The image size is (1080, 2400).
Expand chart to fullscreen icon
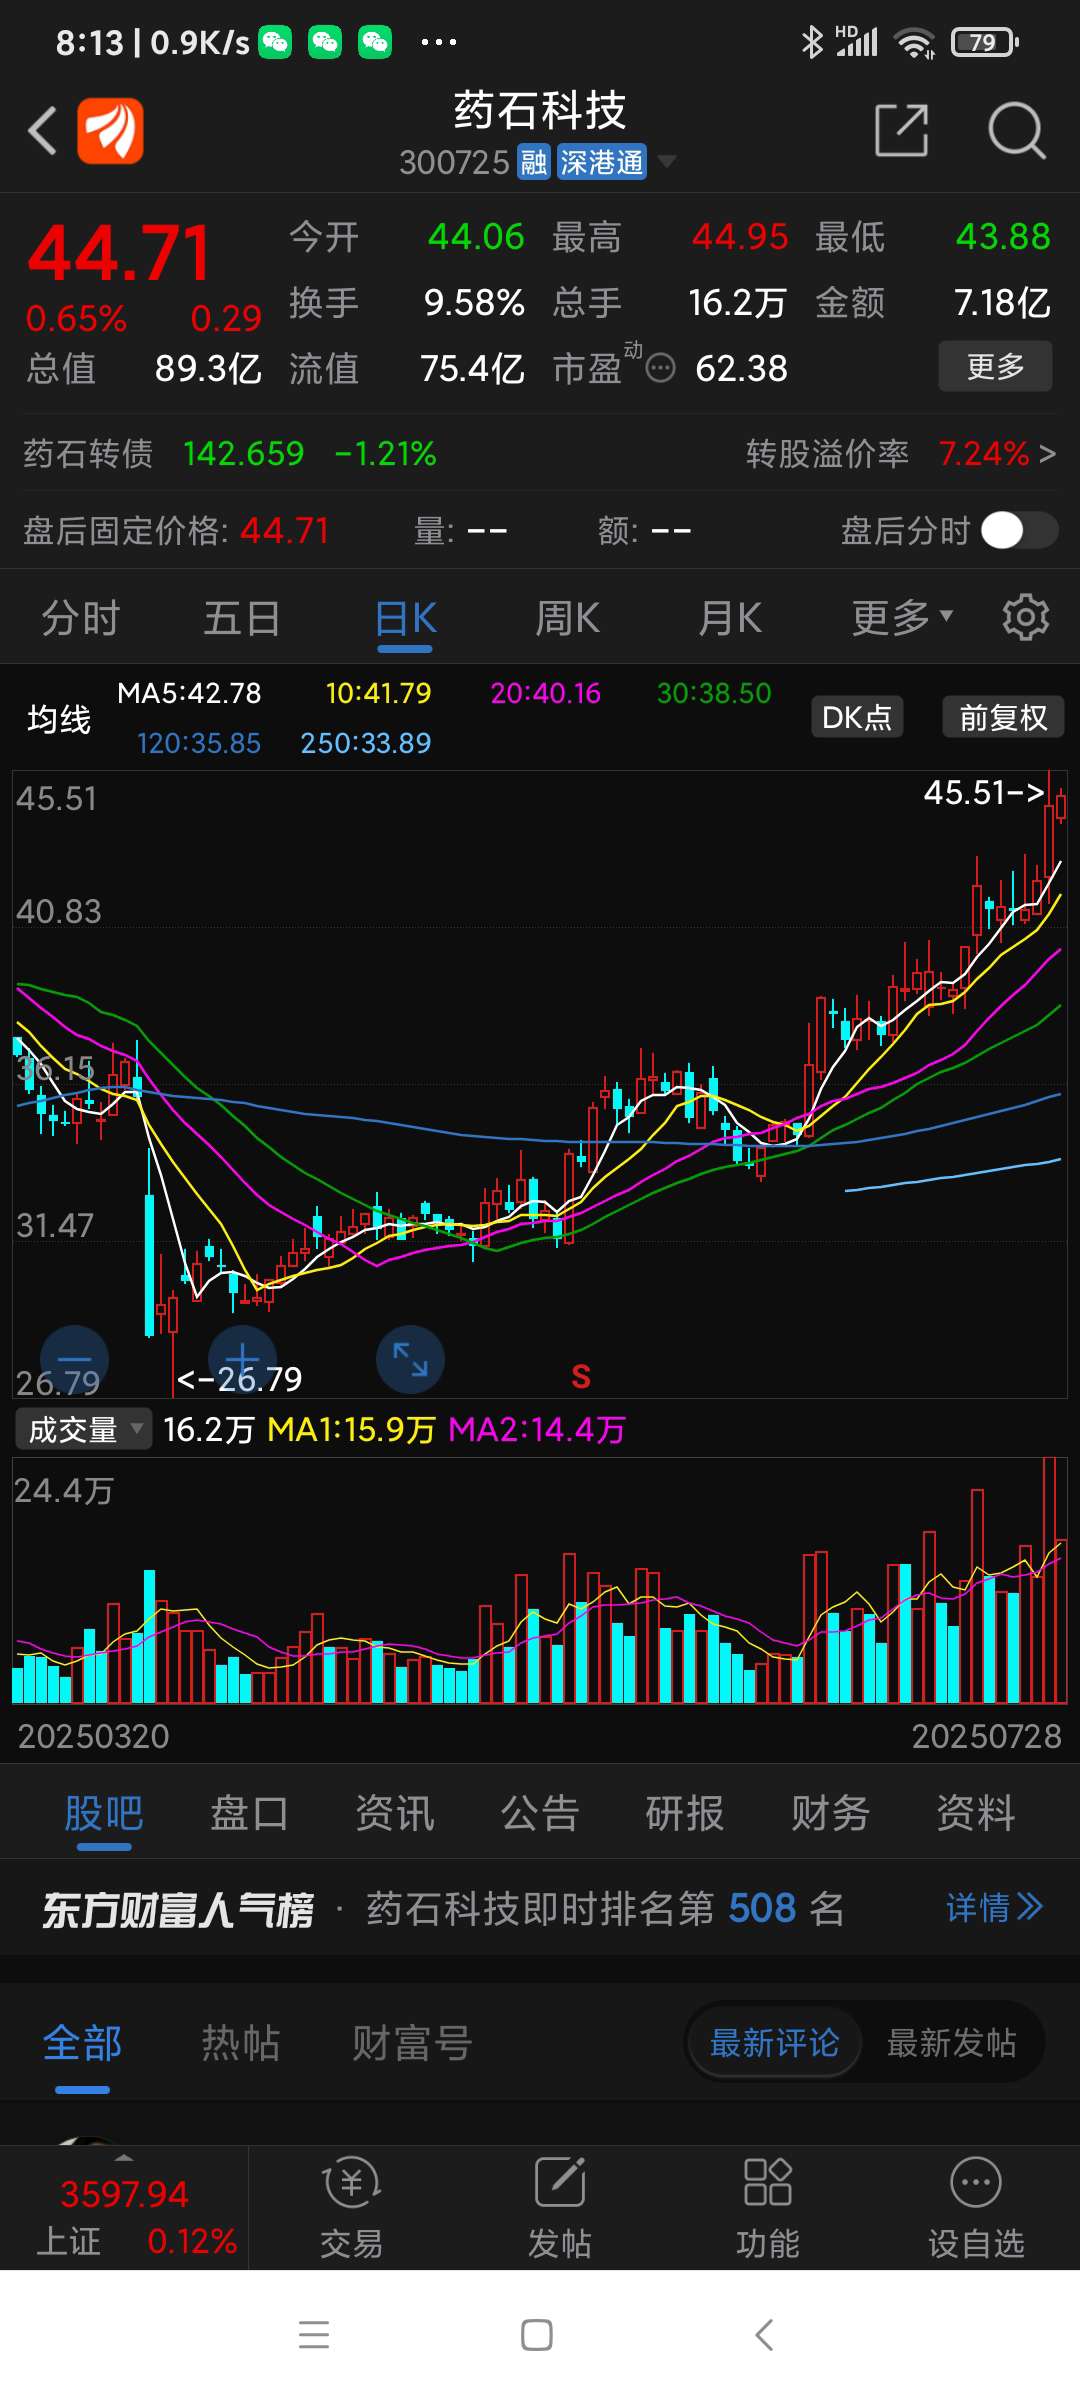tap(410, 1360)
